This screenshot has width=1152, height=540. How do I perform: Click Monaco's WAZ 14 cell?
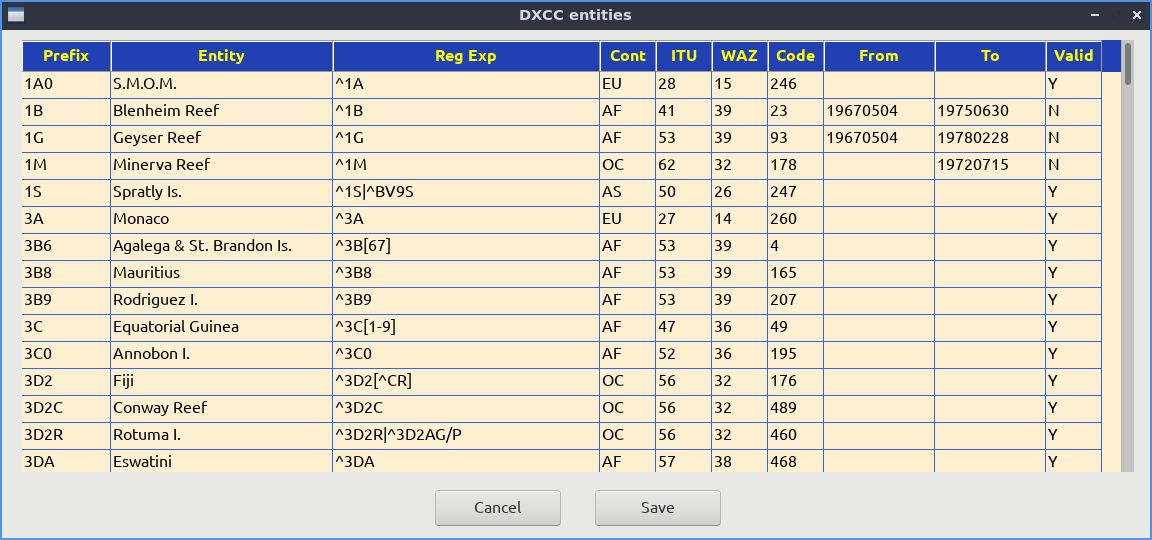pos(739,219)
